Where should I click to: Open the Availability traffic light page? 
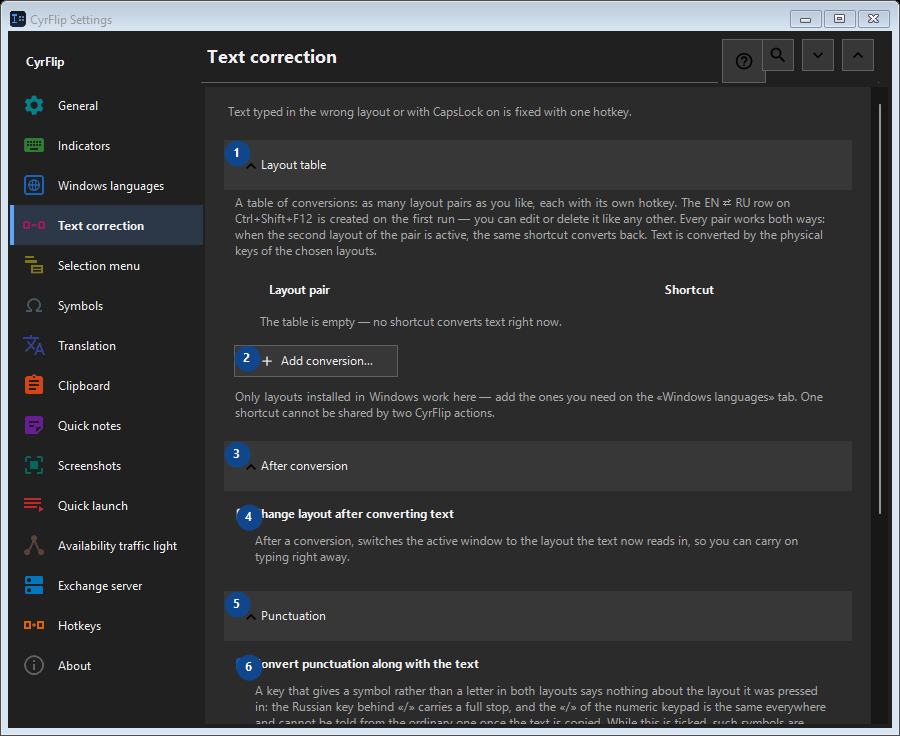tap(107, 546)
